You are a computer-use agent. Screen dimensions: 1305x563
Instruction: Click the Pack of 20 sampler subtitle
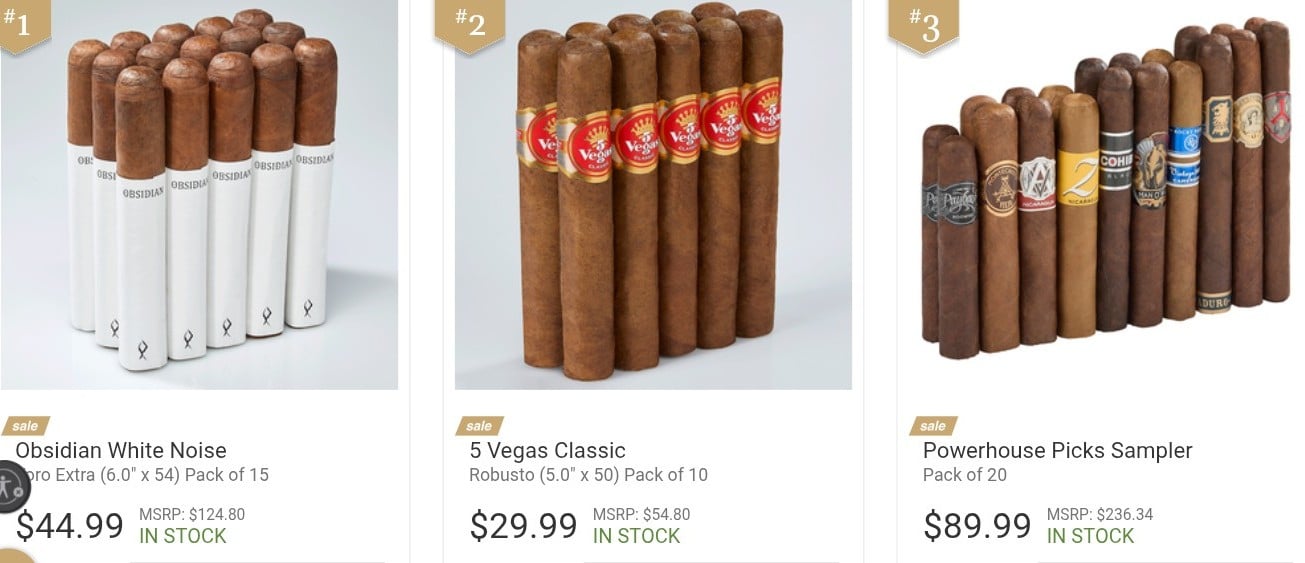pyautogui.click(x=965, y=475)
